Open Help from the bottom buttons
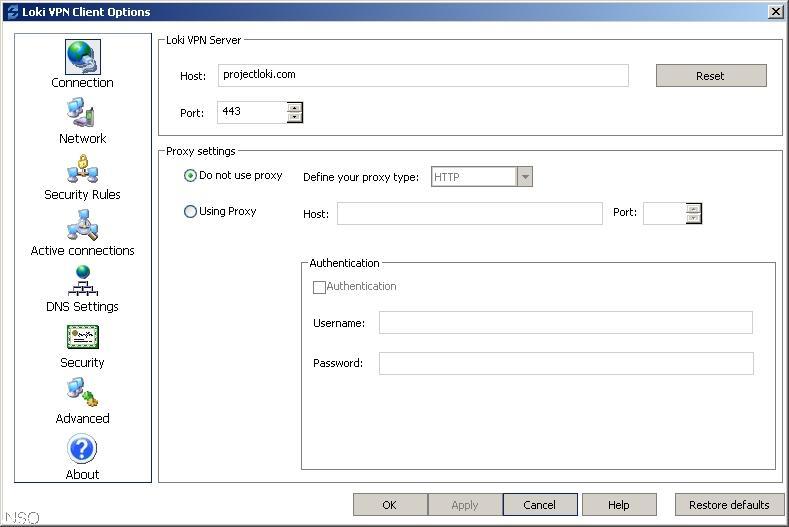 [x=619, y=505]
